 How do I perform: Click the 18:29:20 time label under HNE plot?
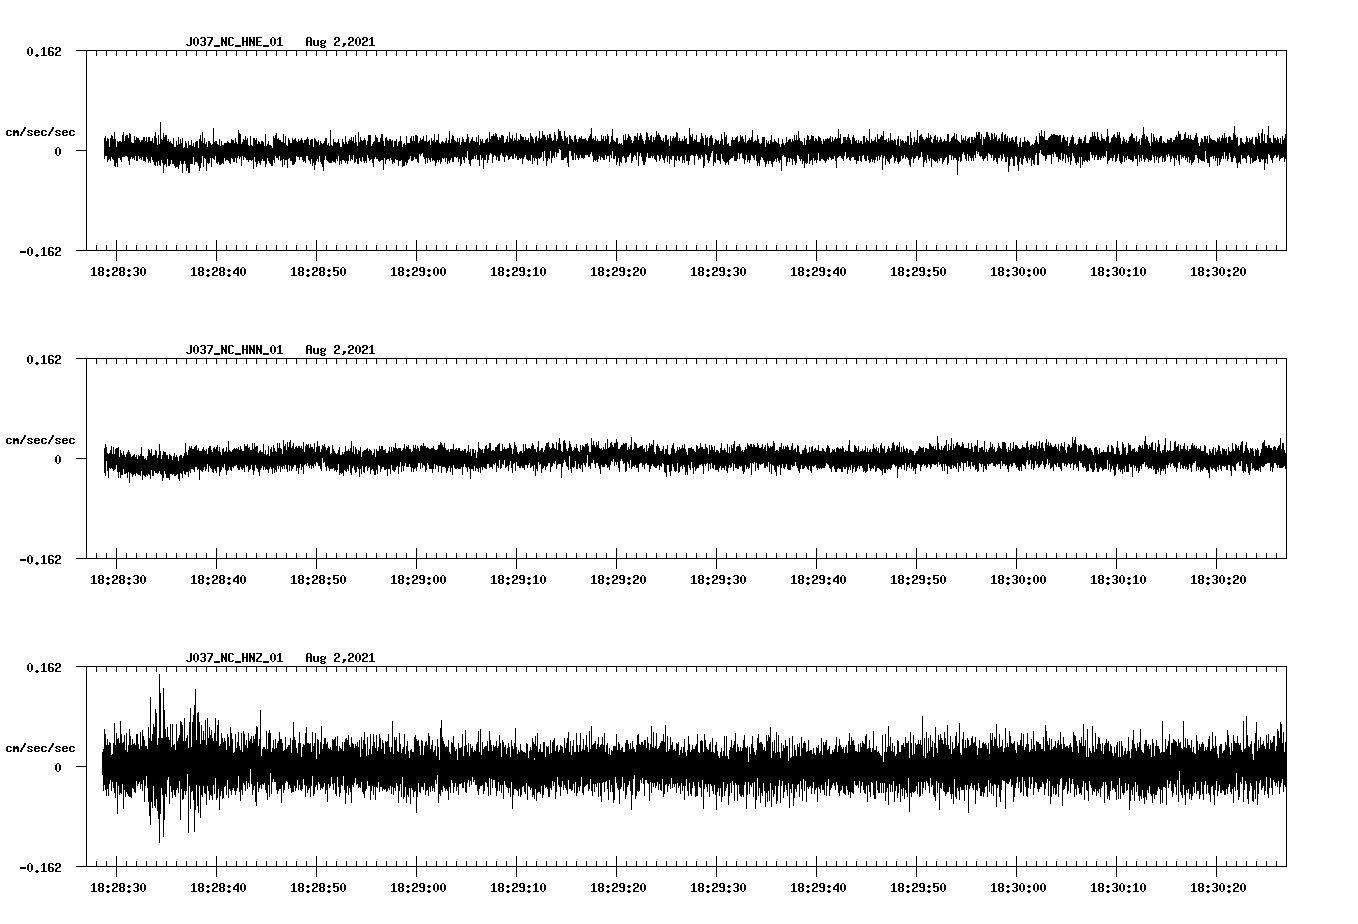[x=618, y=272]
